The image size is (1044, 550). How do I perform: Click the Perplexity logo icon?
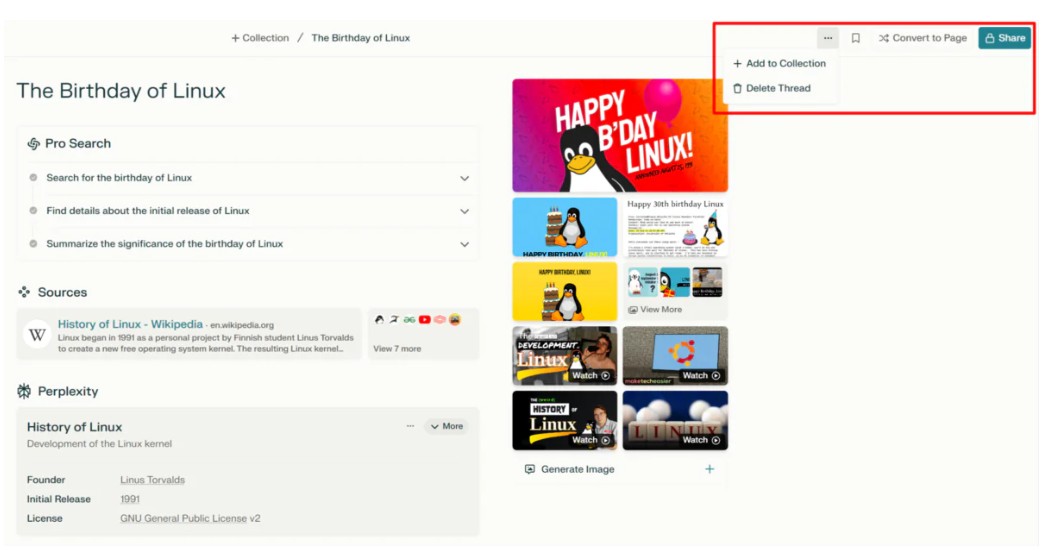pos(24,392)
